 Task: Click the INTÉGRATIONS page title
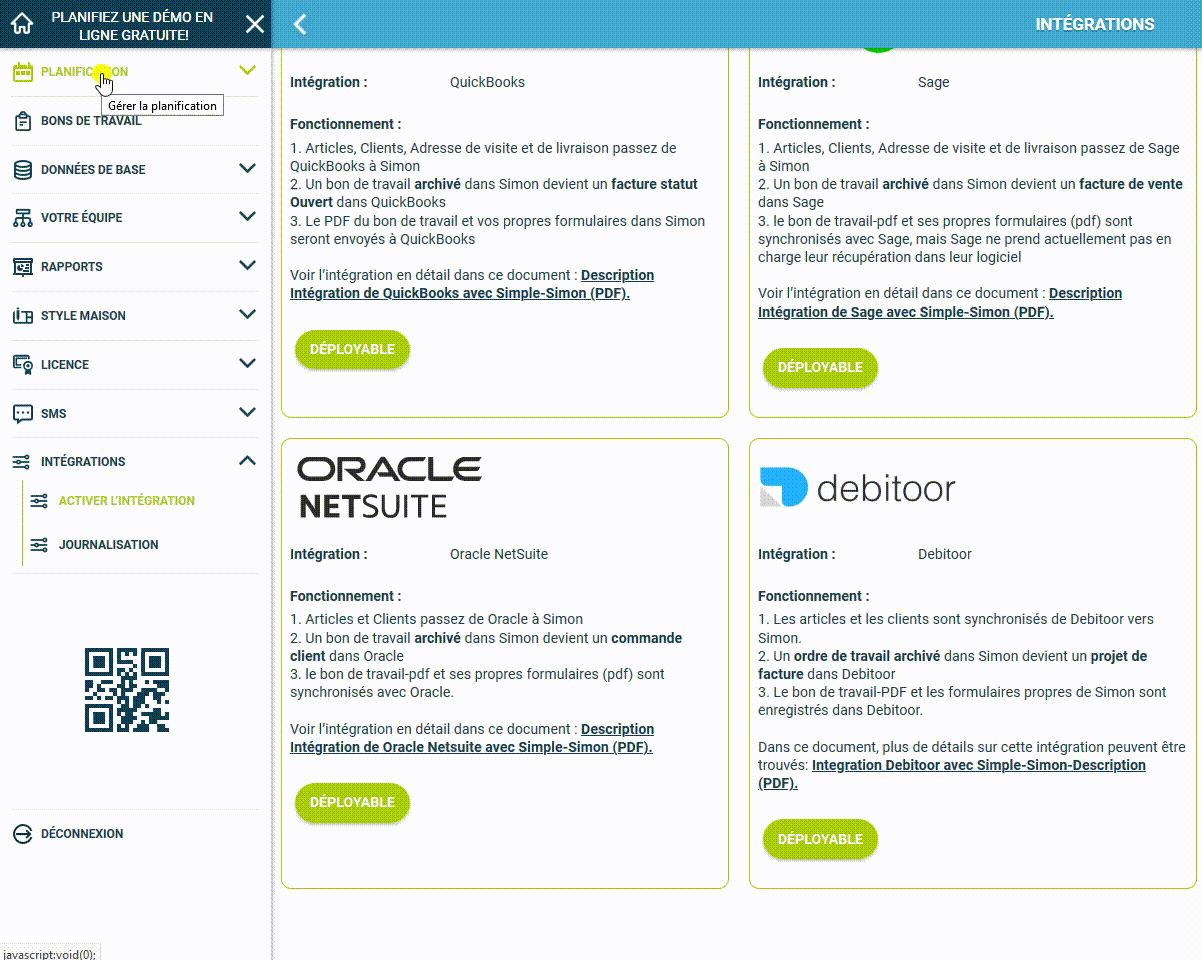(x=1095, y=24)
